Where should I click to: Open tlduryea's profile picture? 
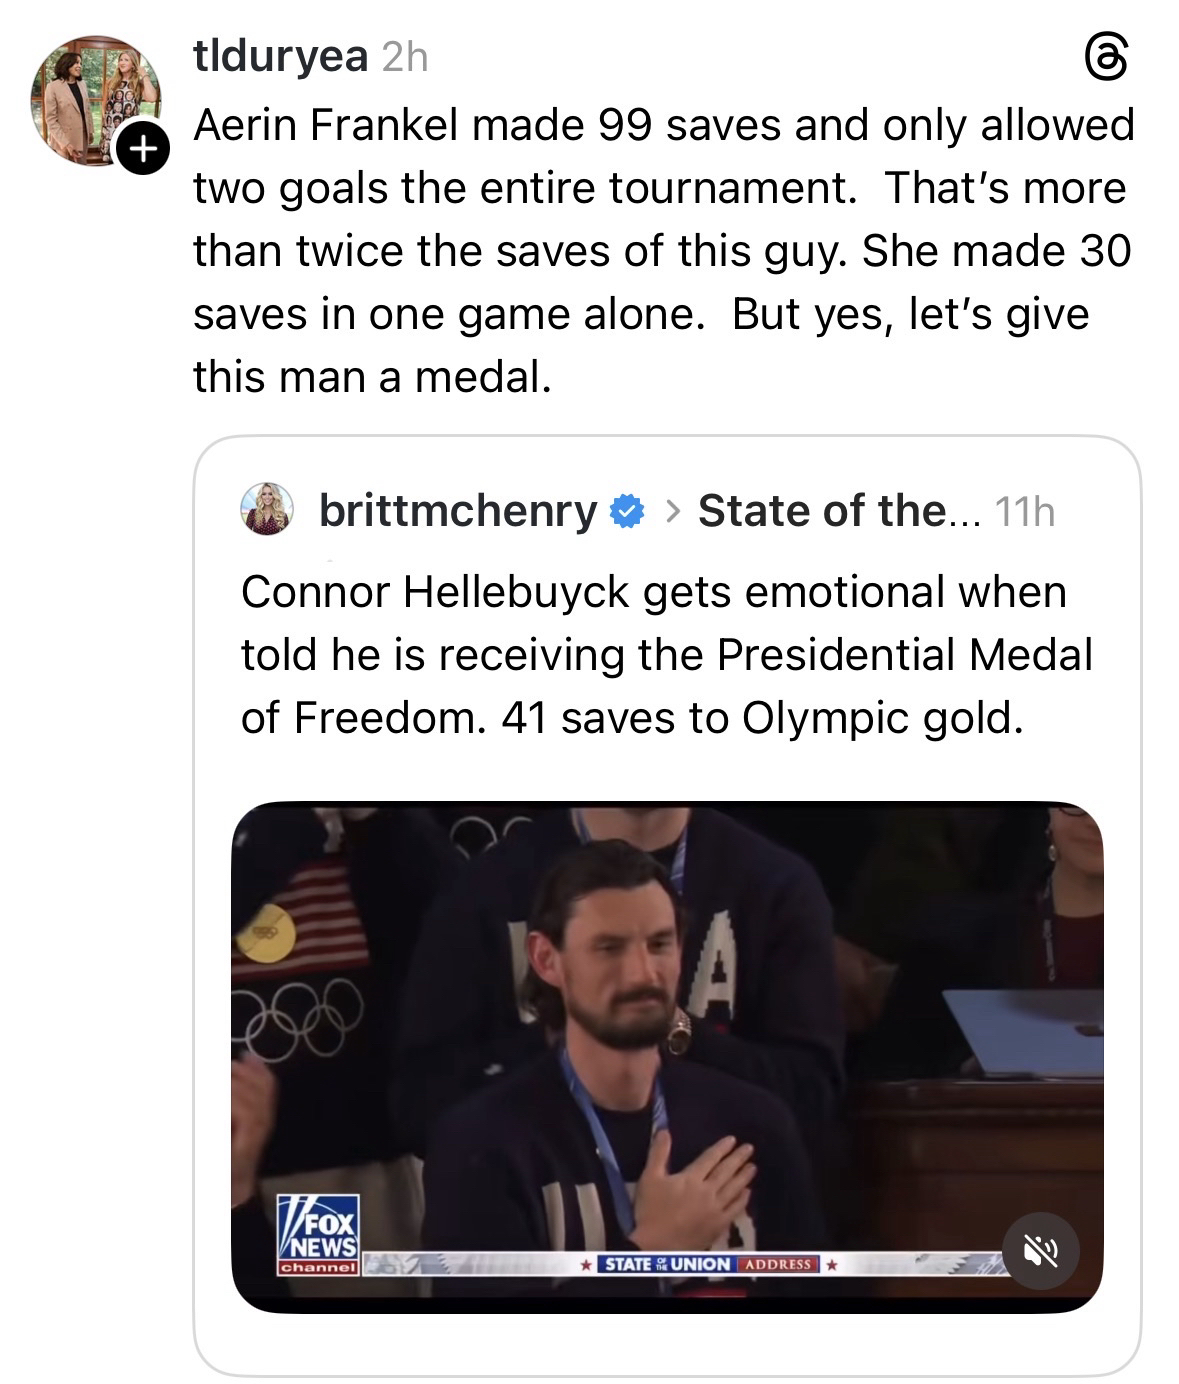pos(95,100)
